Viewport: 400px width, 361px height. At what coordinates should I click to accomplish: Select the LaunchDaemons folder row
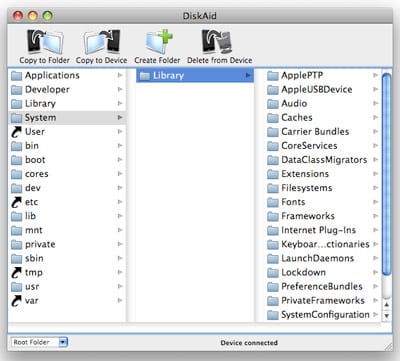[323, 258]
